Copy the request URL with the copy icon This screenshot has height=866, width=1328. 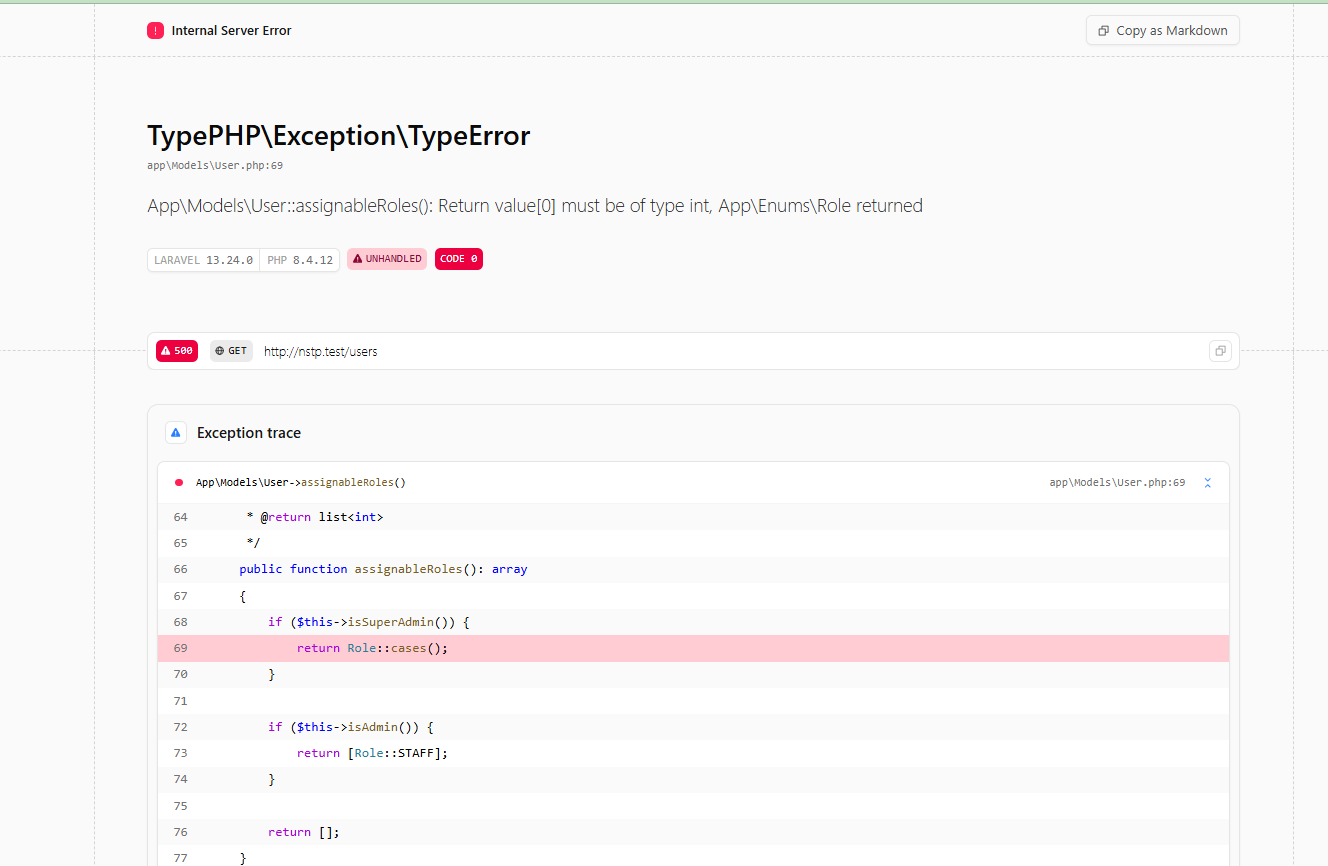tap(1220, 351)
